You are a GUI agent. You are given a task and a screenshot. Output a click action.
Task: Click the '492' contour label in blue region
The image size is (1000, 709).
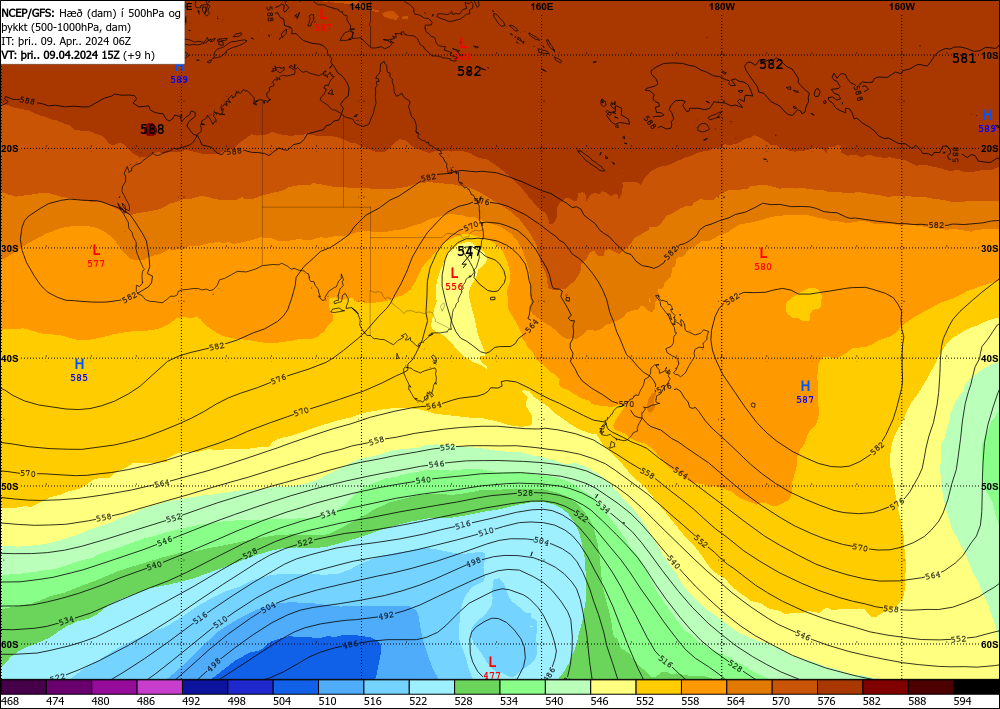point(386,616)
